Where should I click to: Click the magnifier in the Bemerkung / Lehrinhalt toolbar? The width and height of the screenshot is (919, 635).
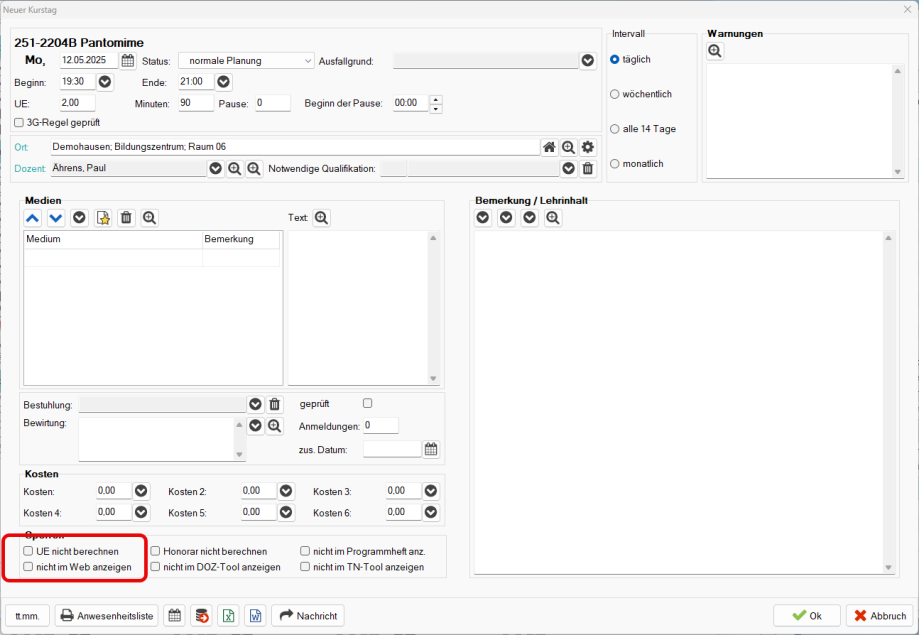(553, 218)
